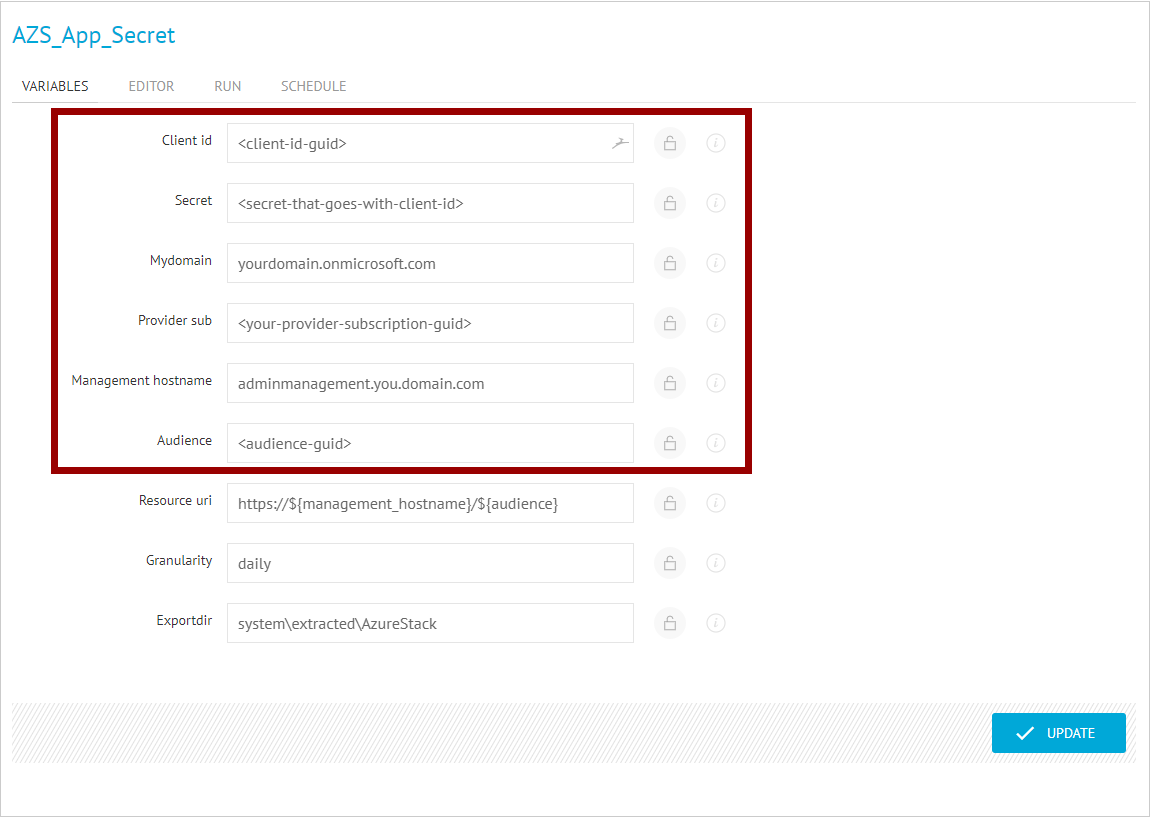Viewport: 1151px width, 818px height.
Task: Focus the Granularity input field
Action: (x=430, y=564)
